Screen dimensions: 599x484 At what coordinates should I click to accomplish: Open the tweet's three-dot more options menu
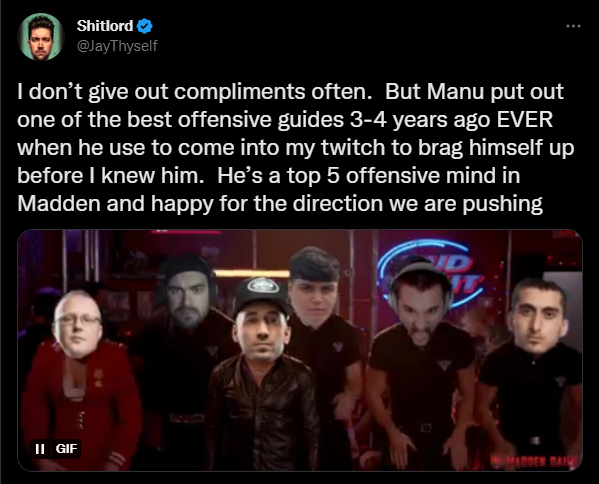pyautogui.click(x=573, y=26)
